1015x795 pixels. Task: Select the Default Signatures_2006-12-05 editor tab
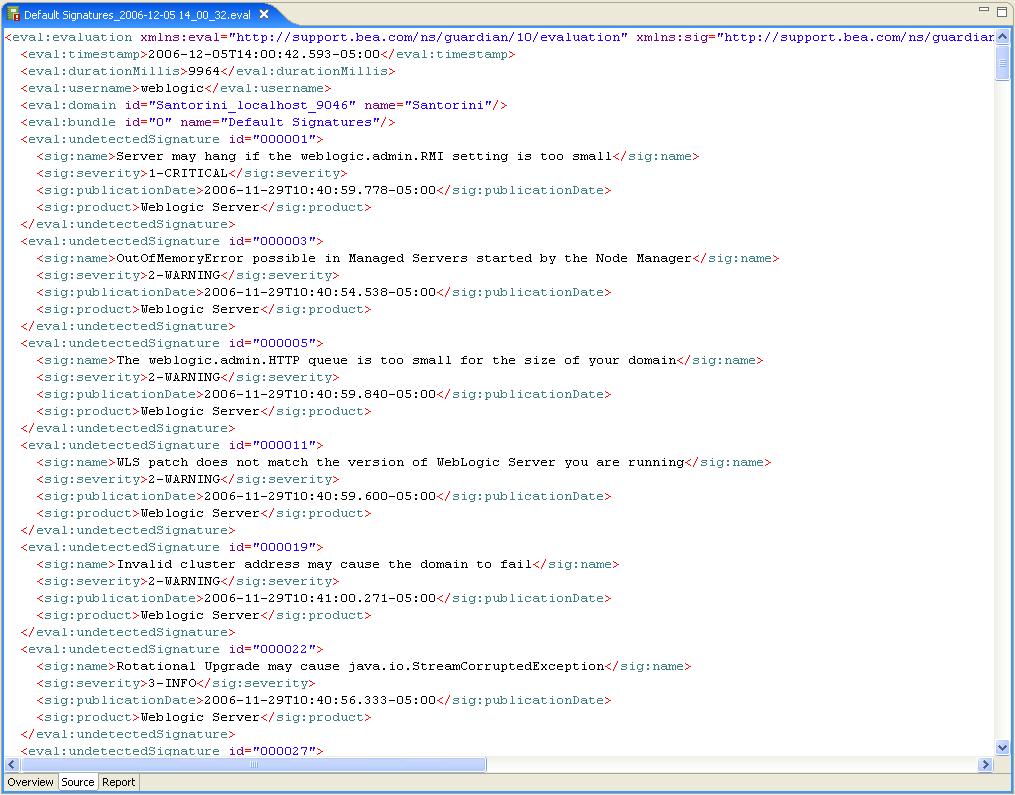(137, 14)
